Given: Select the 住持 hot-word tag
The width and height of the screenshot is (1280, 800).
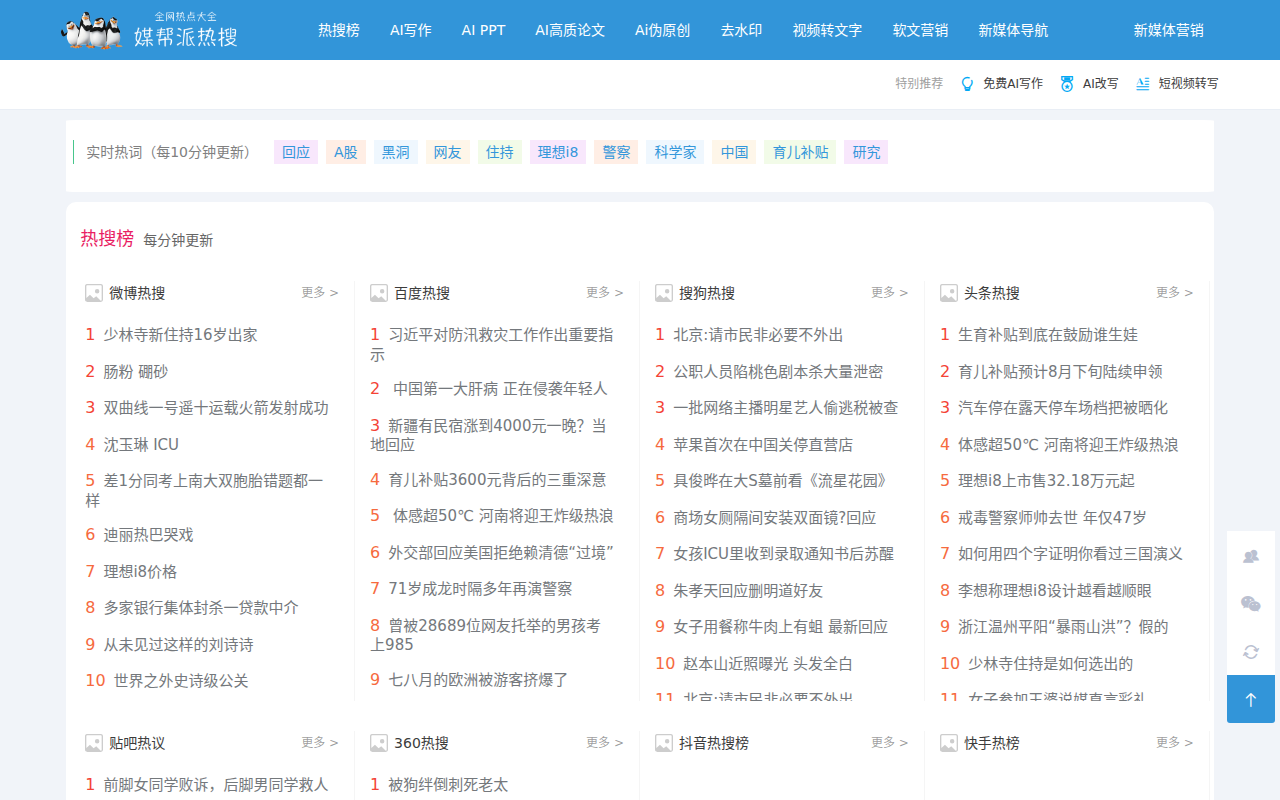Looking at the screenshot, I should point(500,152).
